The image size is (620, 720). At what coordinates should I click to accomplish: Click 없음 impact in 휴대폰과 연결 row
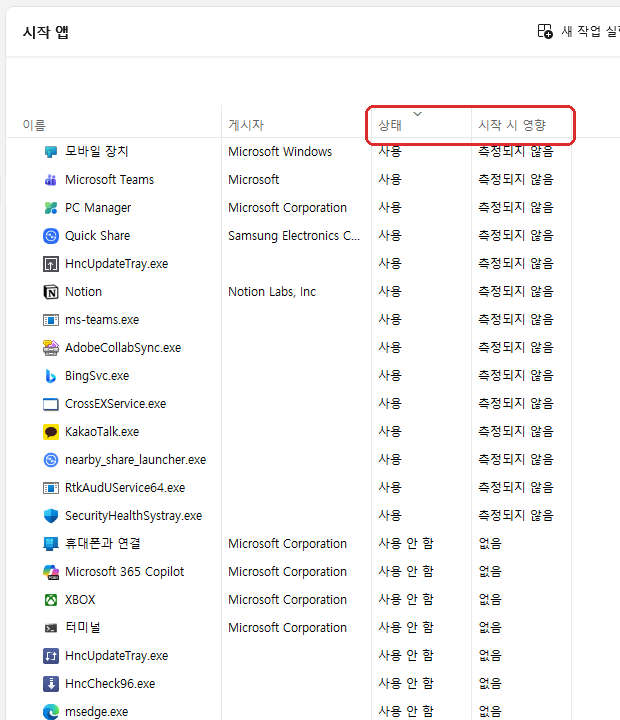pos(490,544)
